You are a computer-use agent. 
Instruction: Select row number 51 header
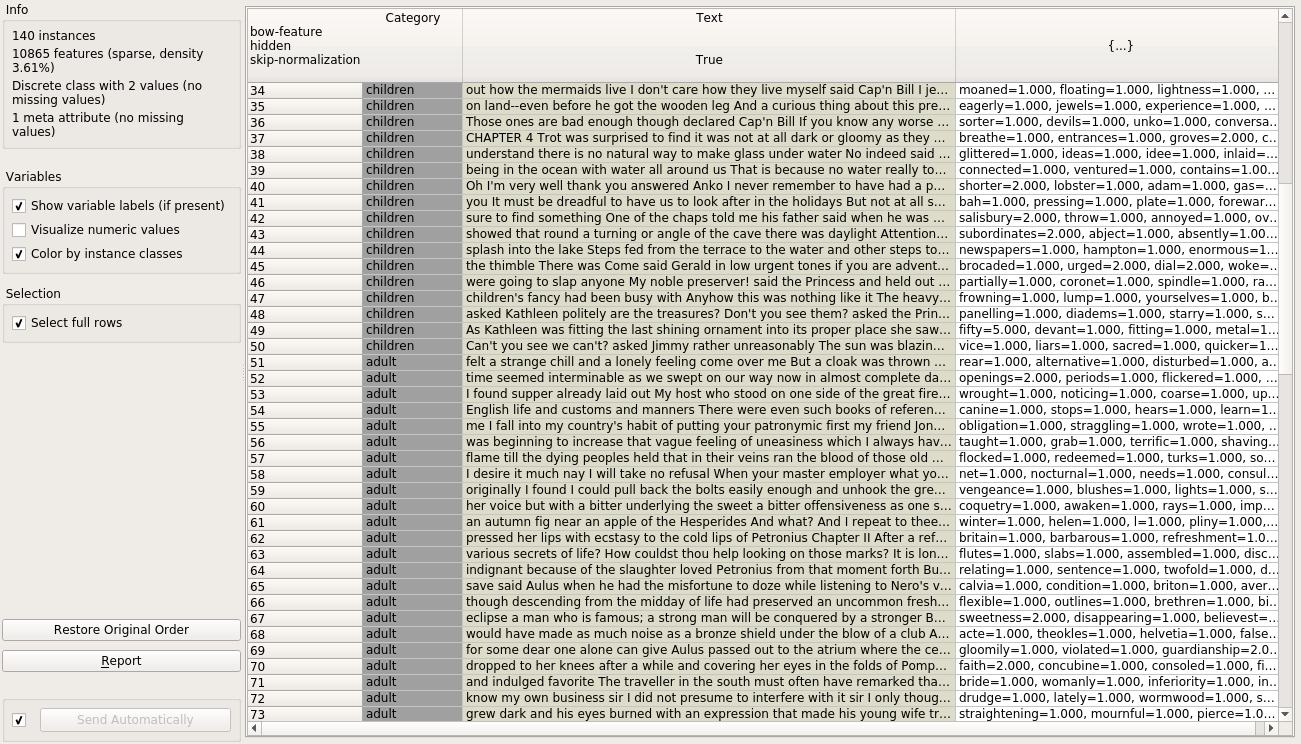click(305, 362)
